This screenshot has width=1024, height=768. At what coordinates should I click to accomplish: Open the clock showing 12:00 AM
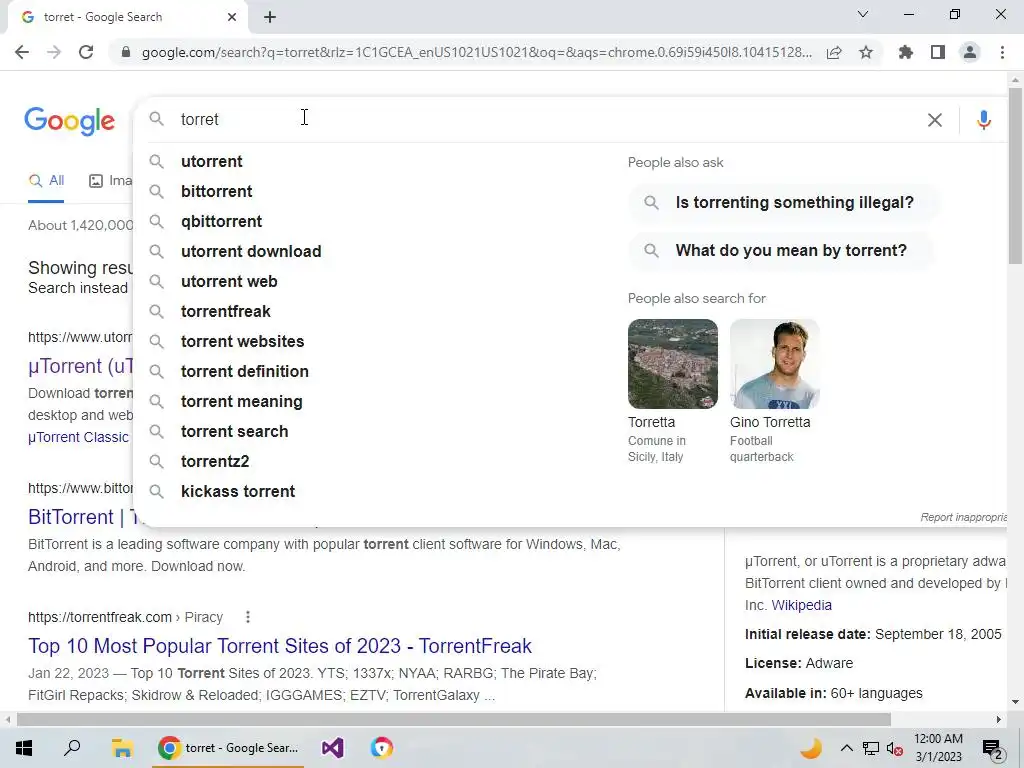click(x=938, y=748)
